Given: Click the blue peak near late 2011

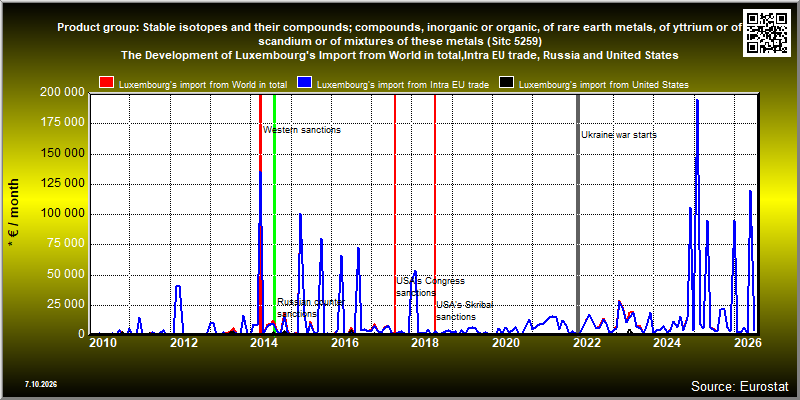Looking at the screenshot, I should point(178,286).
